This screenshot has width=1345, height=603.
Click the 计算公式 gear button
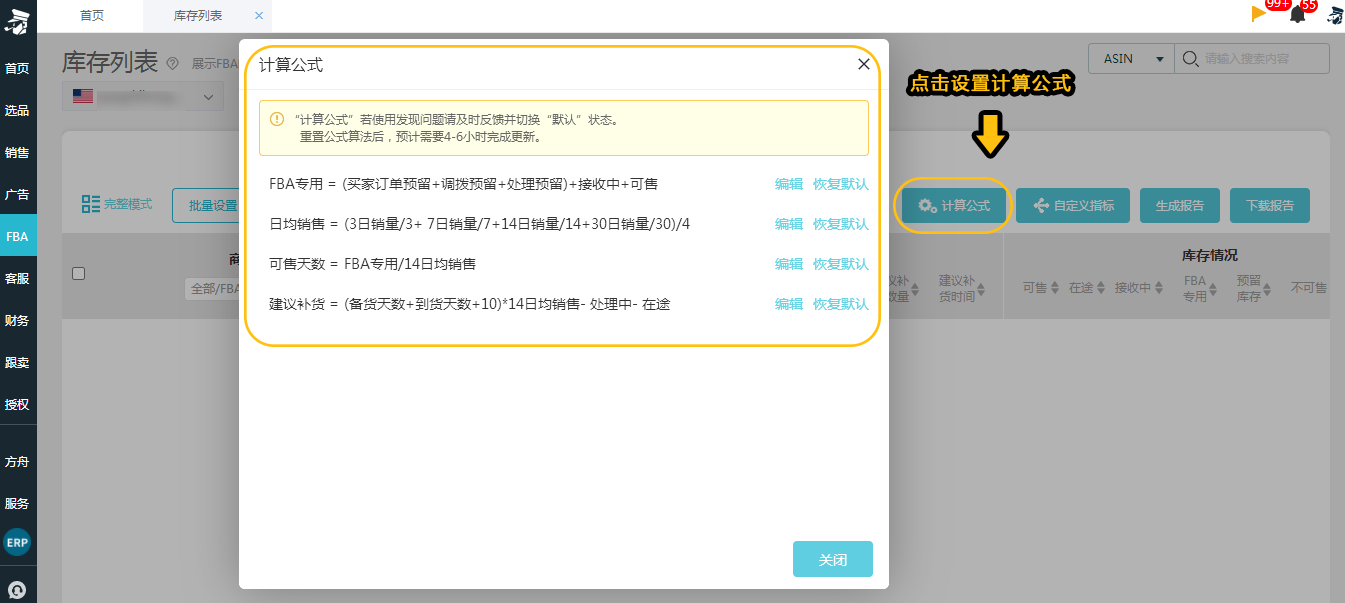(954, 205)
